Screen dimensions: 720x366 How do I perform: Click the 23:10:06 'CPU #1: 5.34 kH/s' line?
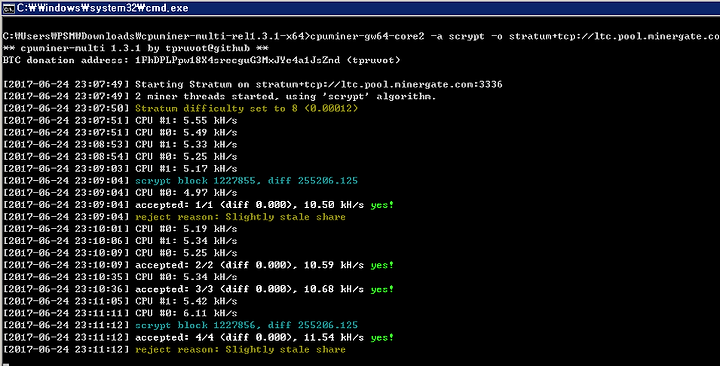coord(120,241)
